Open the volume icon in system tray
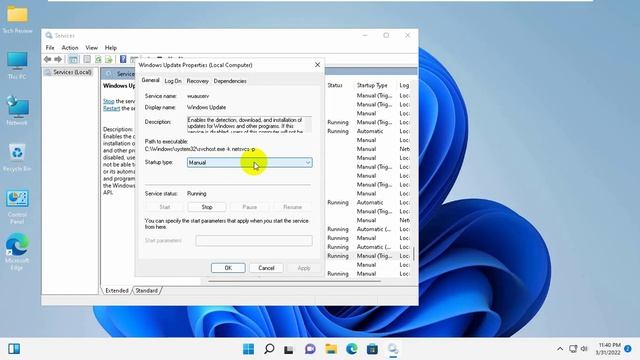Screen dimensions: 640x360 coord(584,349)
